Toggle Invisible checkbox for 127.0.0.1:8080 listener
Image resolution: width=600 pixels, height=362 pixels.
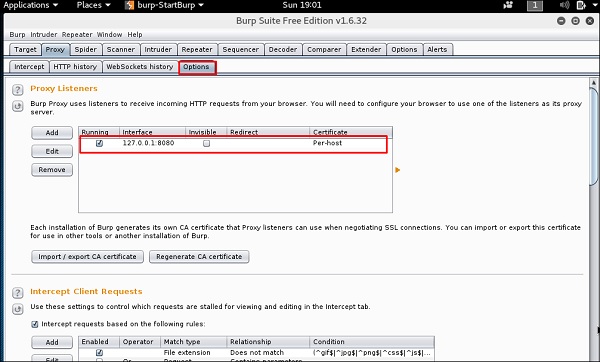[x=207, y=143]
